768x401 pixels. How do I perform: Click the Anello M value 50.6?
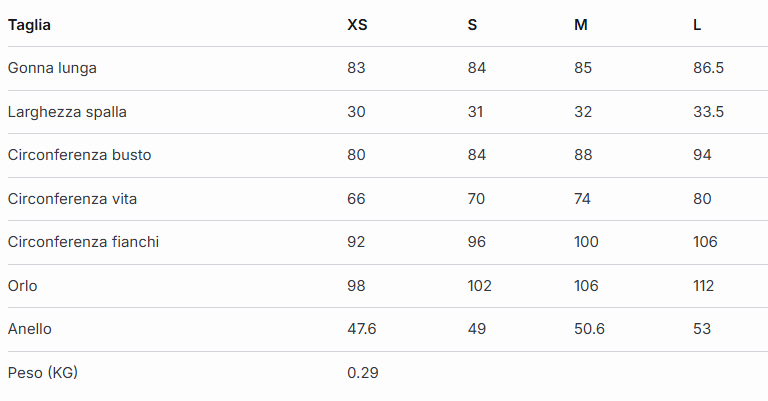589,329
